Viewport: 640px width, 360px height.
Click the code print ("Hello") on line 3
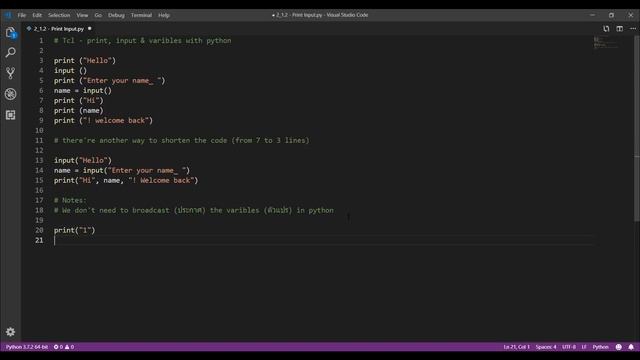point(85,60)
